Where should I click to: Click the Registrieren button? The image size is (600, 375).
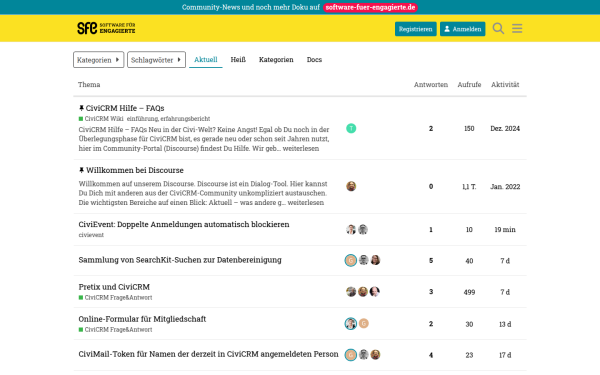click(x=416, y=29)
